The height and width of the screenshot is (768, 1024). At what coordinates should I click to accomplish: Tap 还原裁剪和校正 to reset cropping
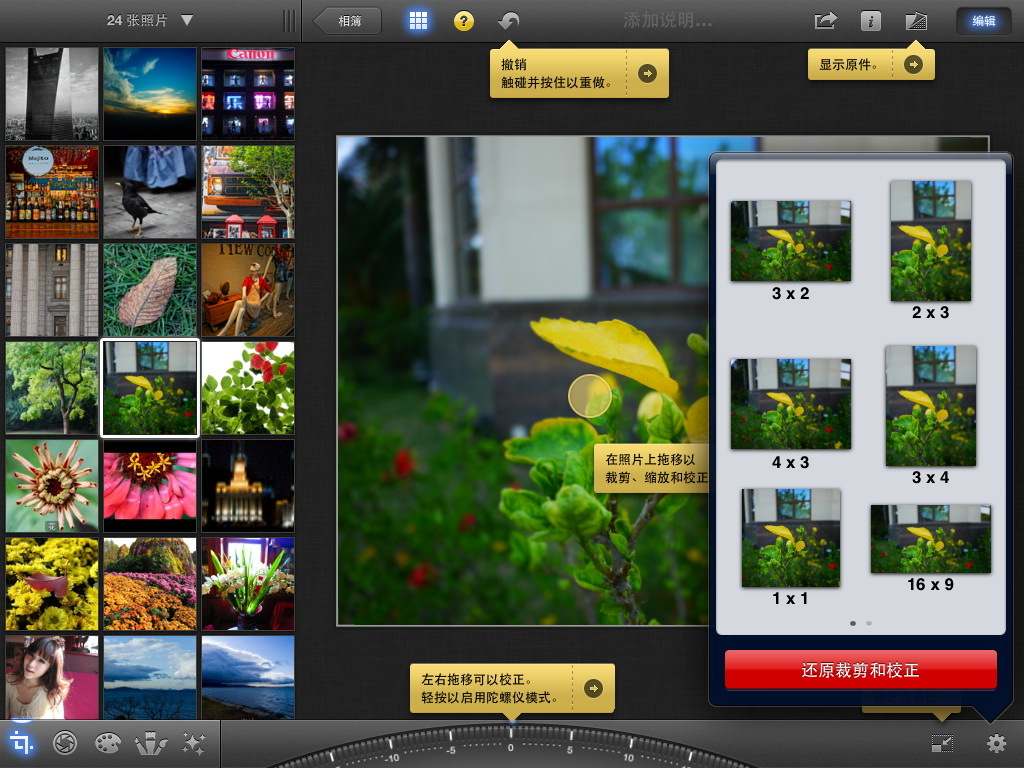point(863,667)
